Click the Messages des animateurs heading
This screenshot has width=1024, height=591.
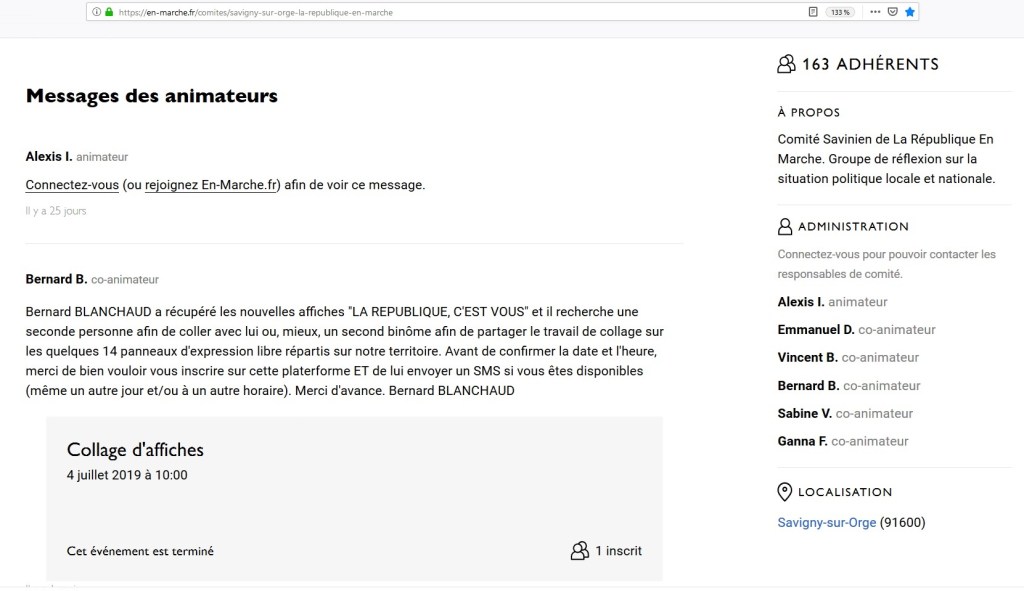(151, 96)
